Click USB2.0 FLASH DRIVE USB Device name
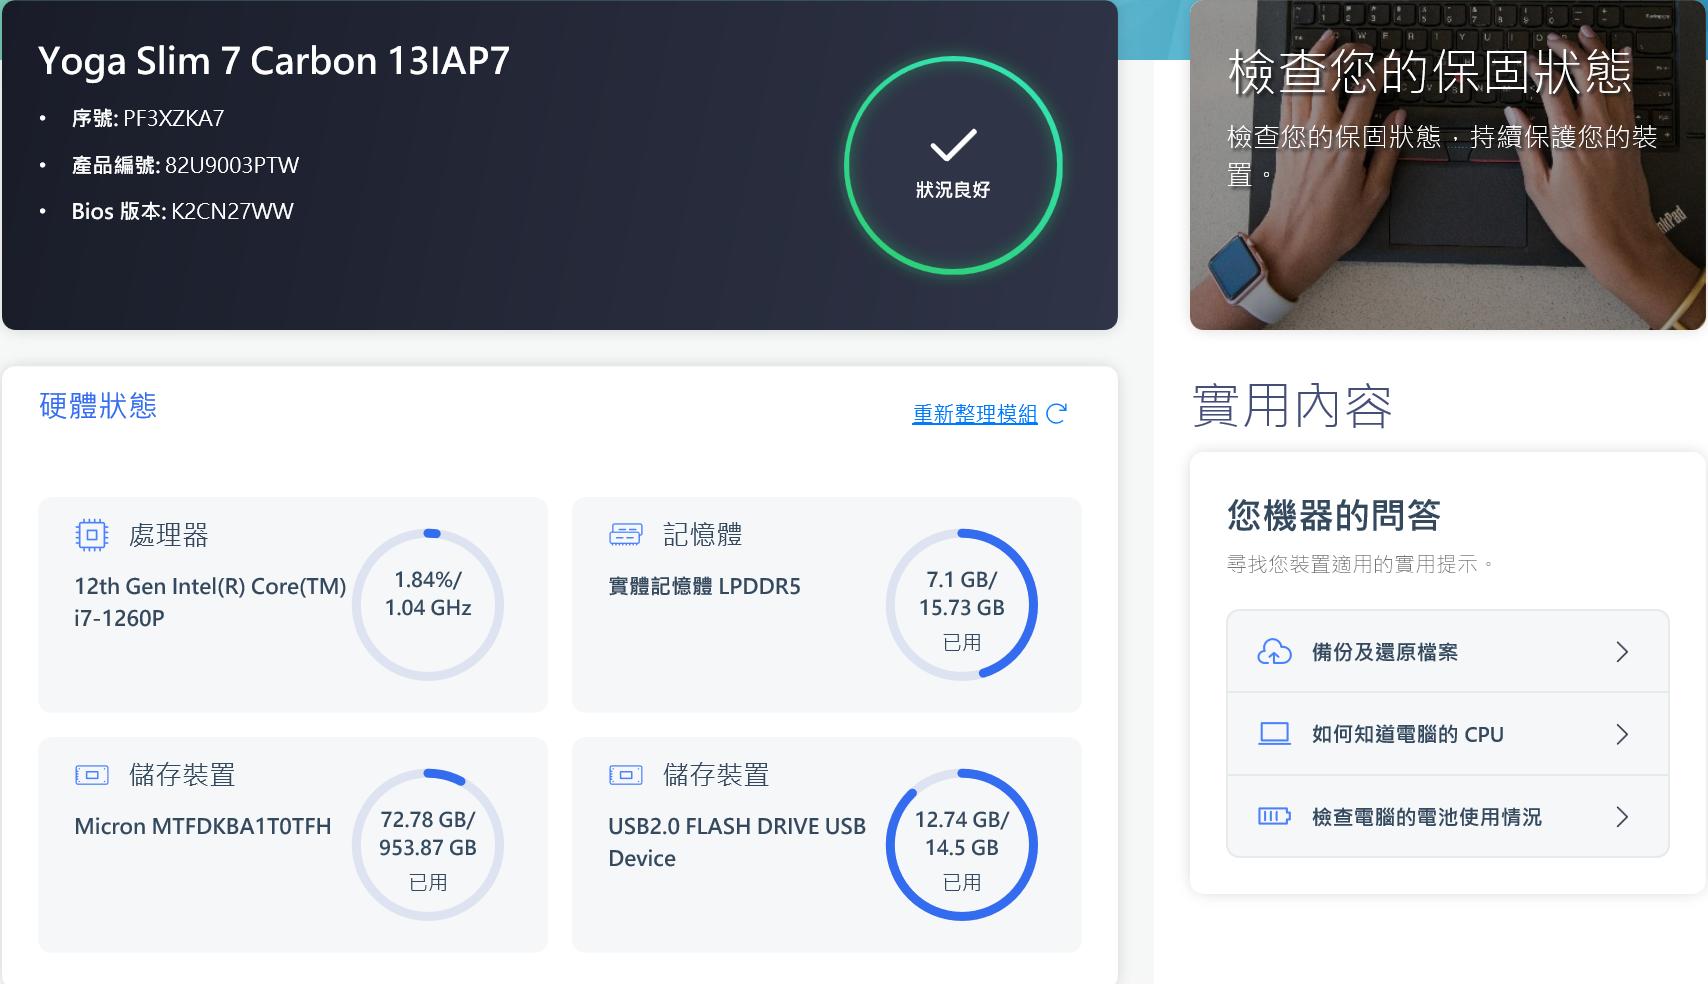Viewport: 1708px width, 984px height. (x=737, y=842)
